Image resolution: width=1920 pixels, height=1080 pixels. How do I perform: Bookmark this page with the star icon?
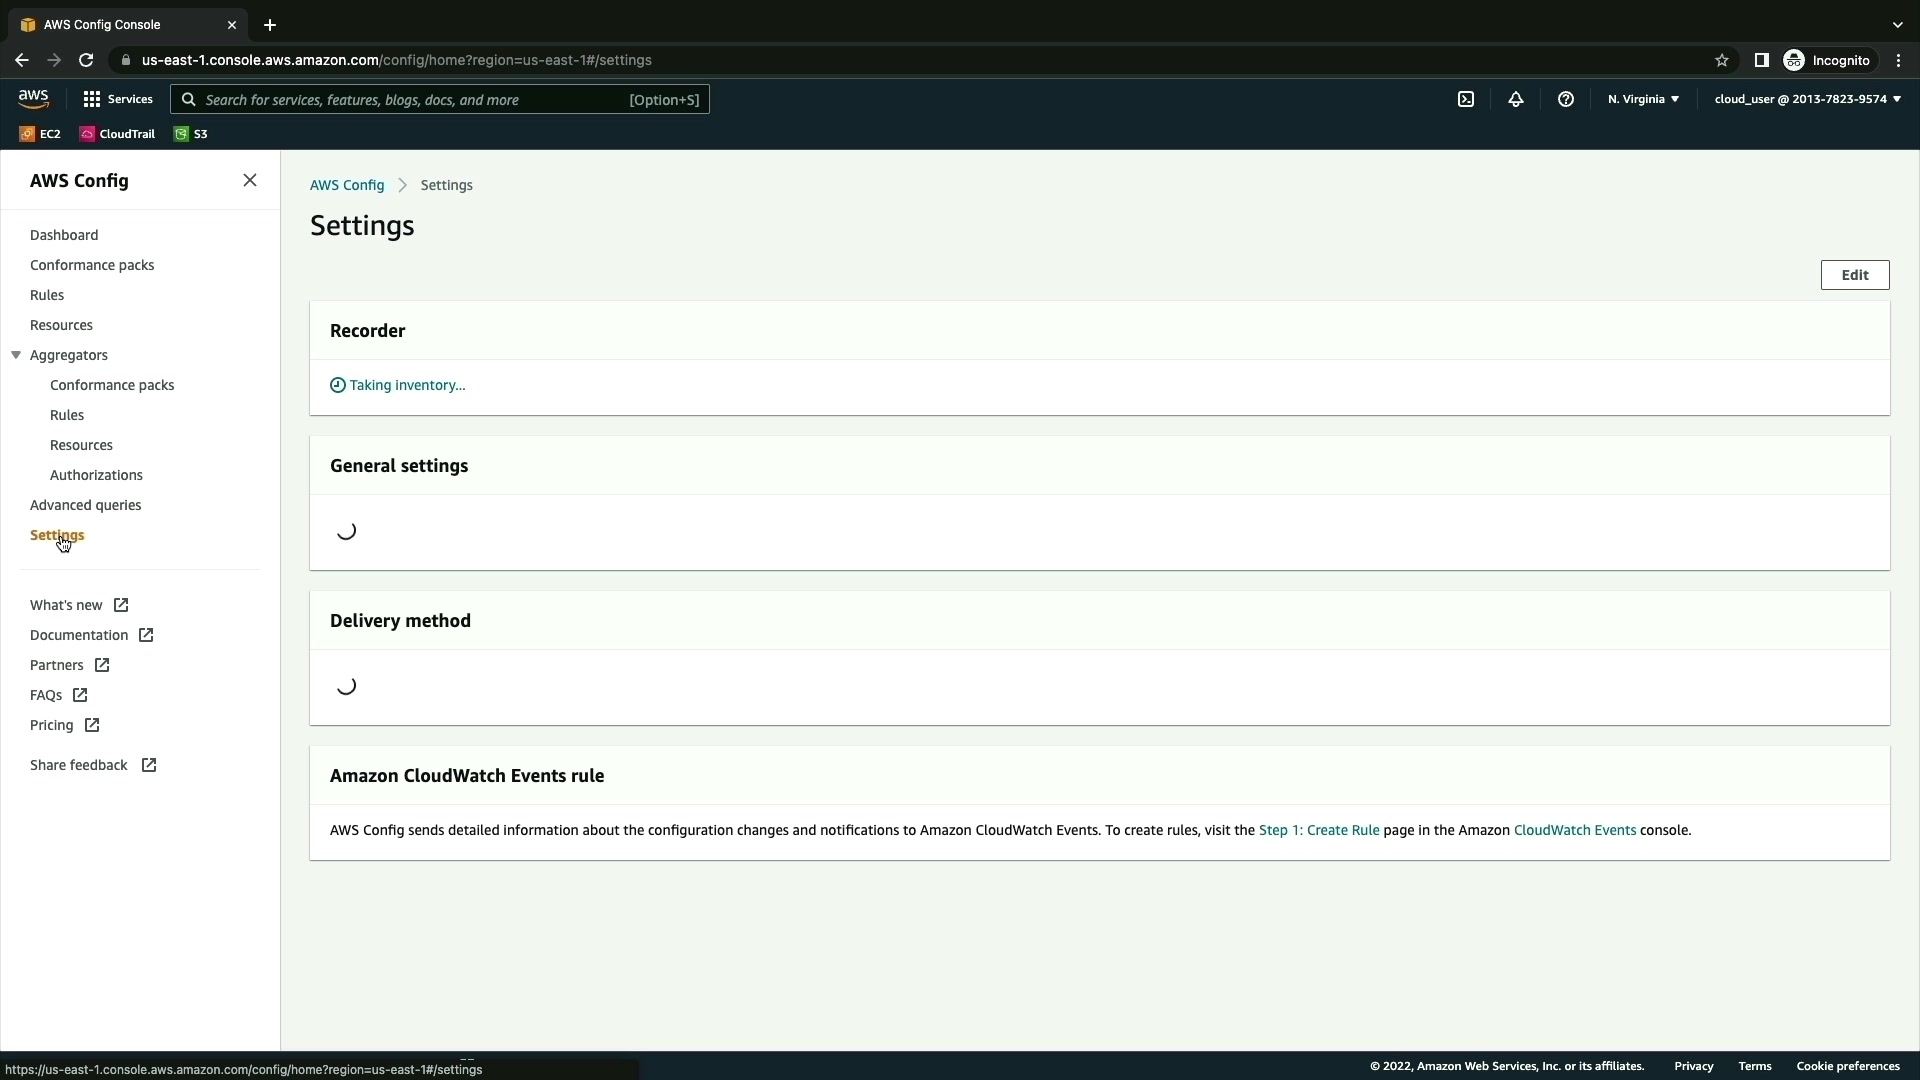pyautogui.click(x=1721, y=60)
